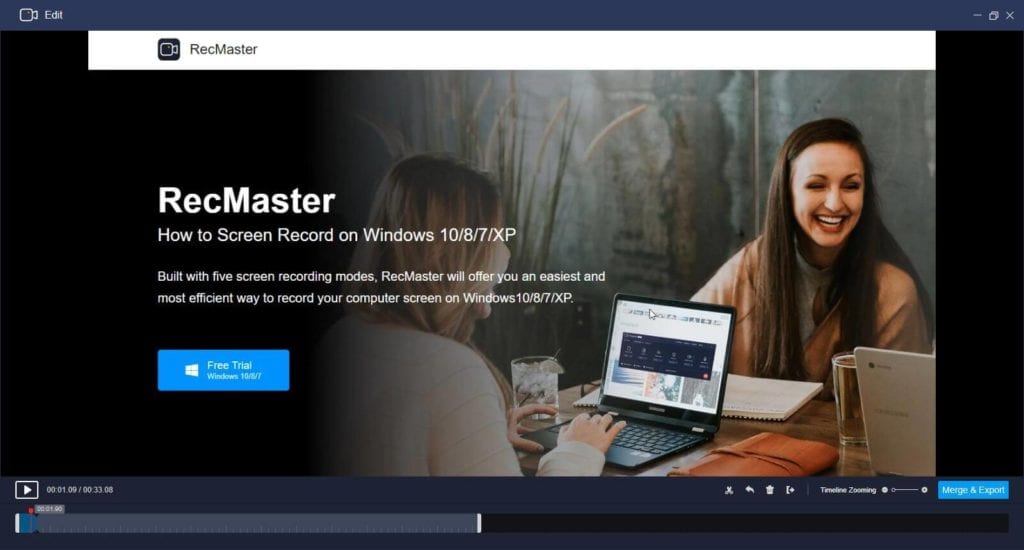Click the Edit camera icon in title bar
This screenshot has width=1024, height=550.
tap(28, 15)
